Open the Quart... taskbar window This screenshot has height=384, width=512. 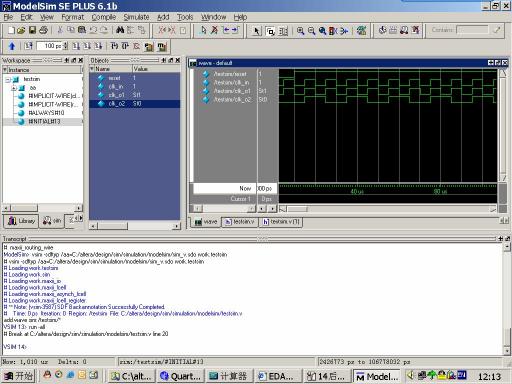[x=181, y=376]
